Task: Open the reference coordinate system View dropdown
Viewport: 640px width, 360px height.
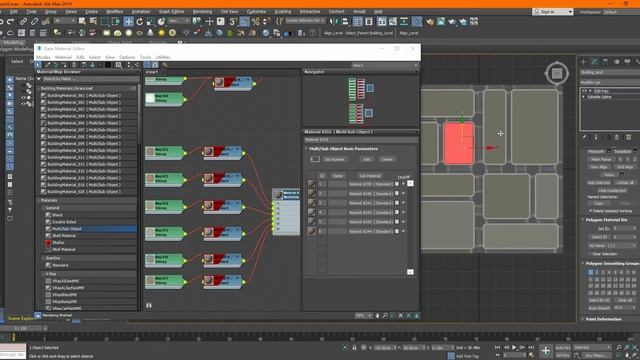Action: coord(178,21)
